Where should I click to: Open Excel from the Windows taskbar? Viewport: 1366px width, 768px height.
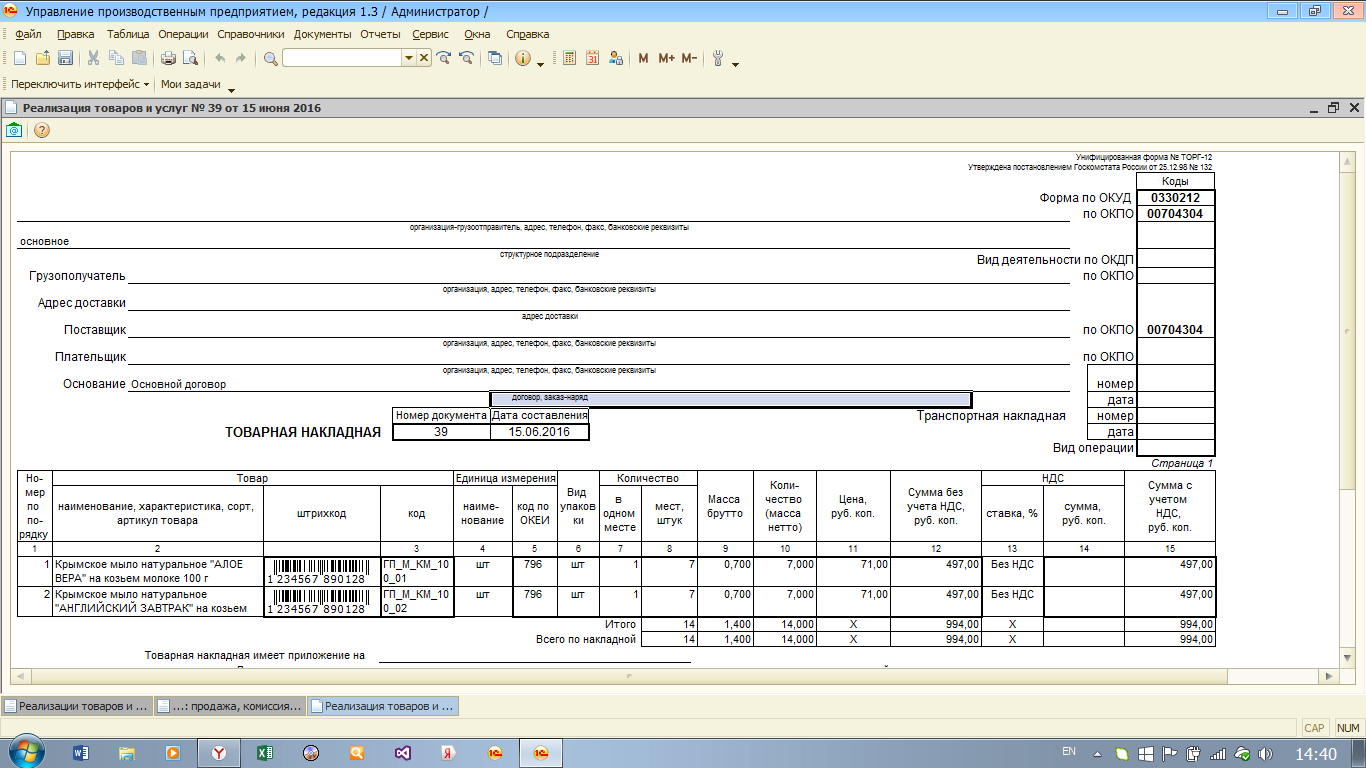(x=265, y=752)
